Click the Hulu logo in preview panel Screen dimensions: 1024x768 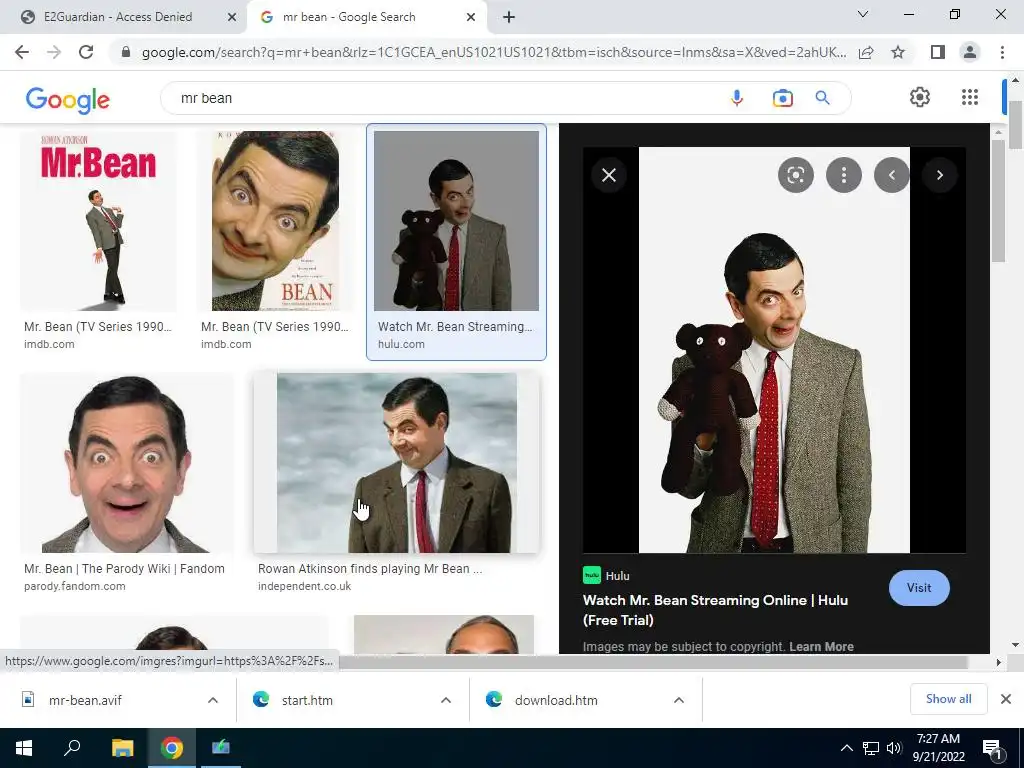pos(592,575)
